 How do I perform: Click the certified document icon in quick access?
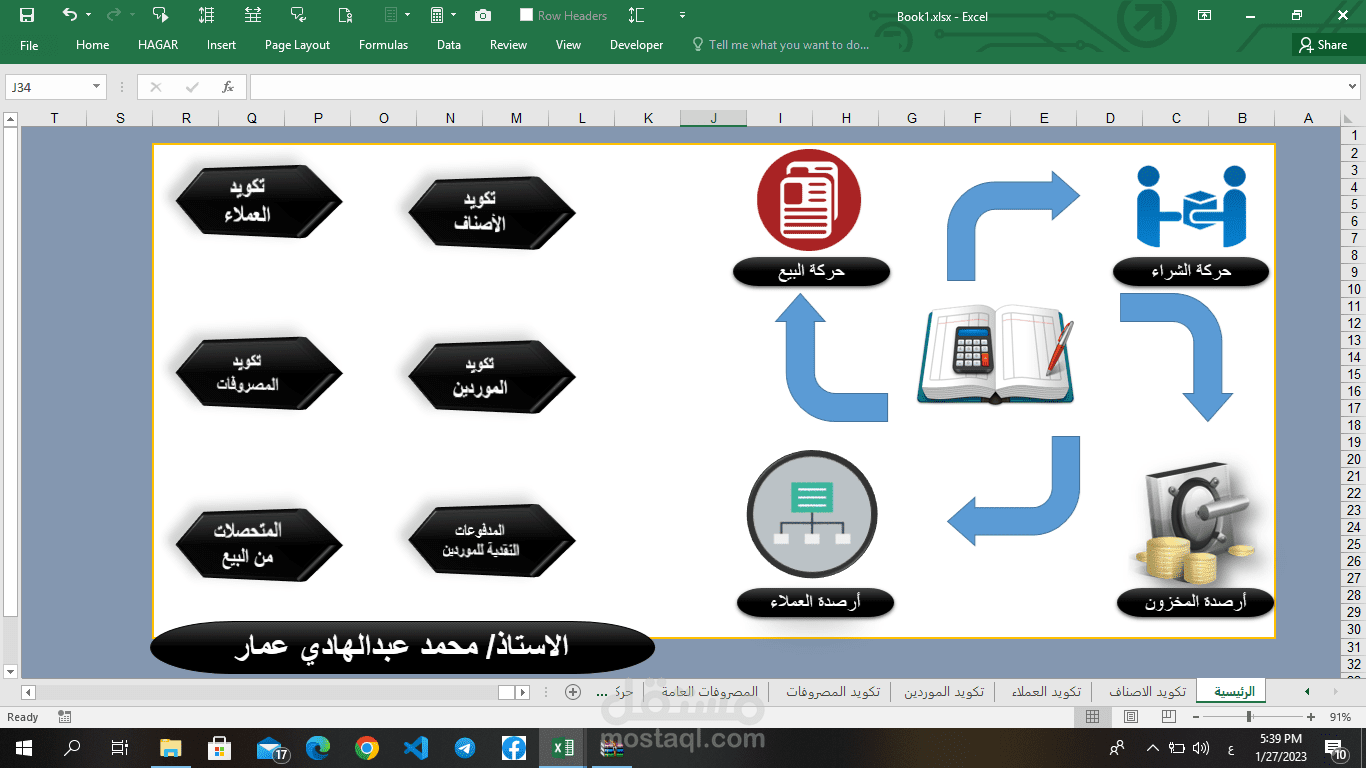[345, 15]
